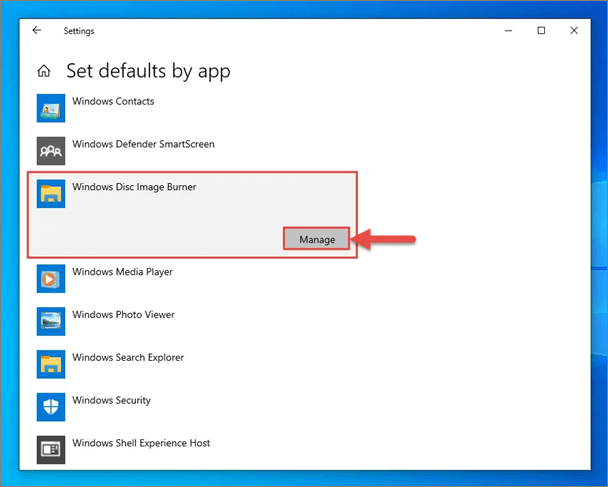Pick the Windows Security text label
This screenshot has width=608, height=487.
[x=111, y=401]
